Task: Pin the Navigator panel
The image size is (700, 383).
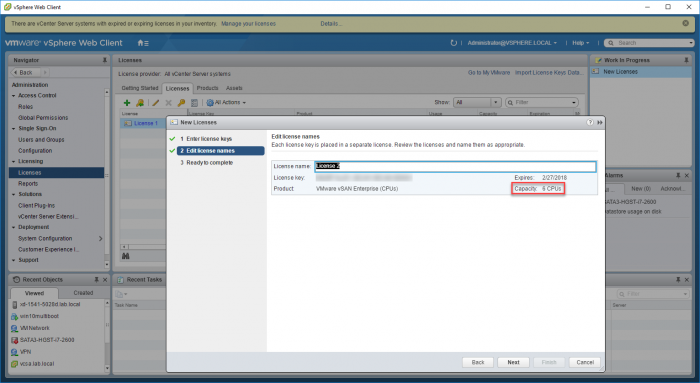Action: (105, 60)
